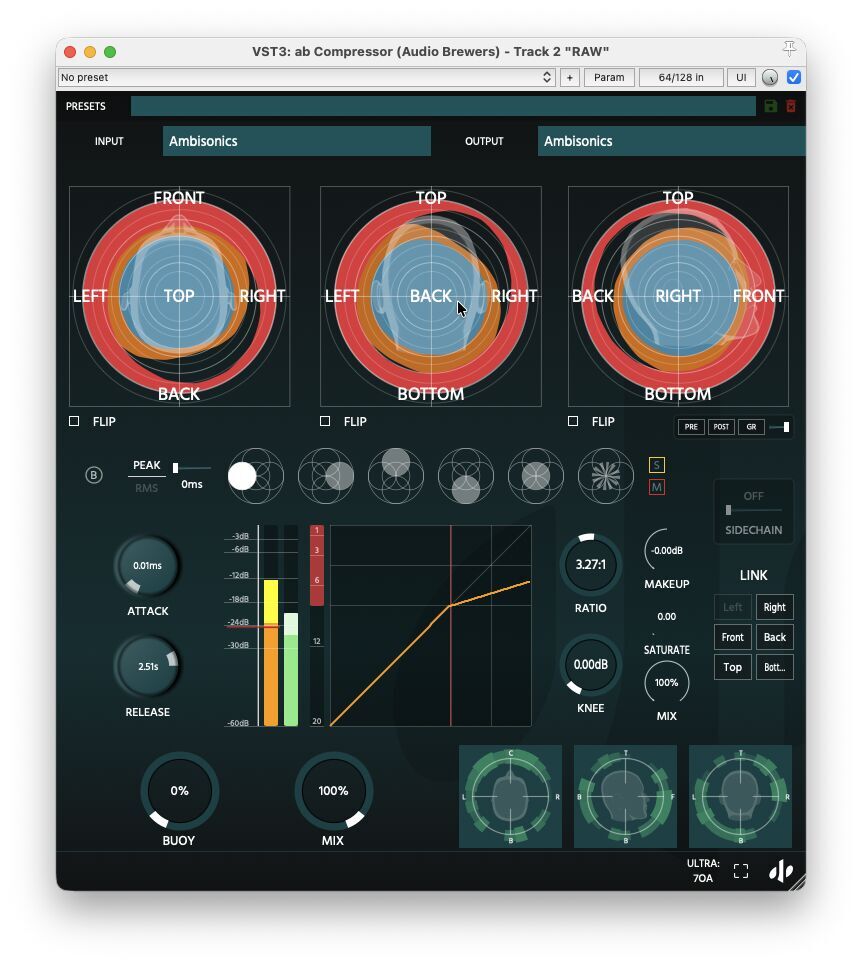Click the SIDECHAIN OFF slider handle
862x965 pixels.
click(x=728, y=510)
